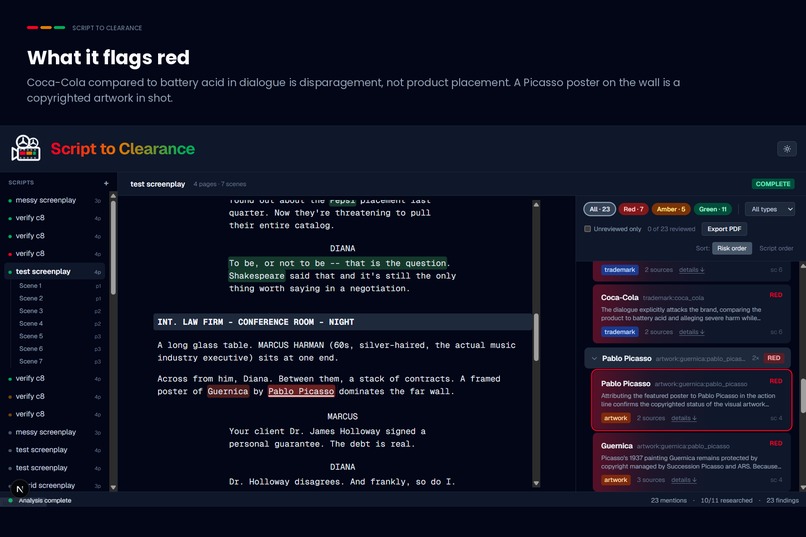Viewport: 806px width, 537px height.
Task: Select Scene 5 in the sidebar
Action: 31,336
